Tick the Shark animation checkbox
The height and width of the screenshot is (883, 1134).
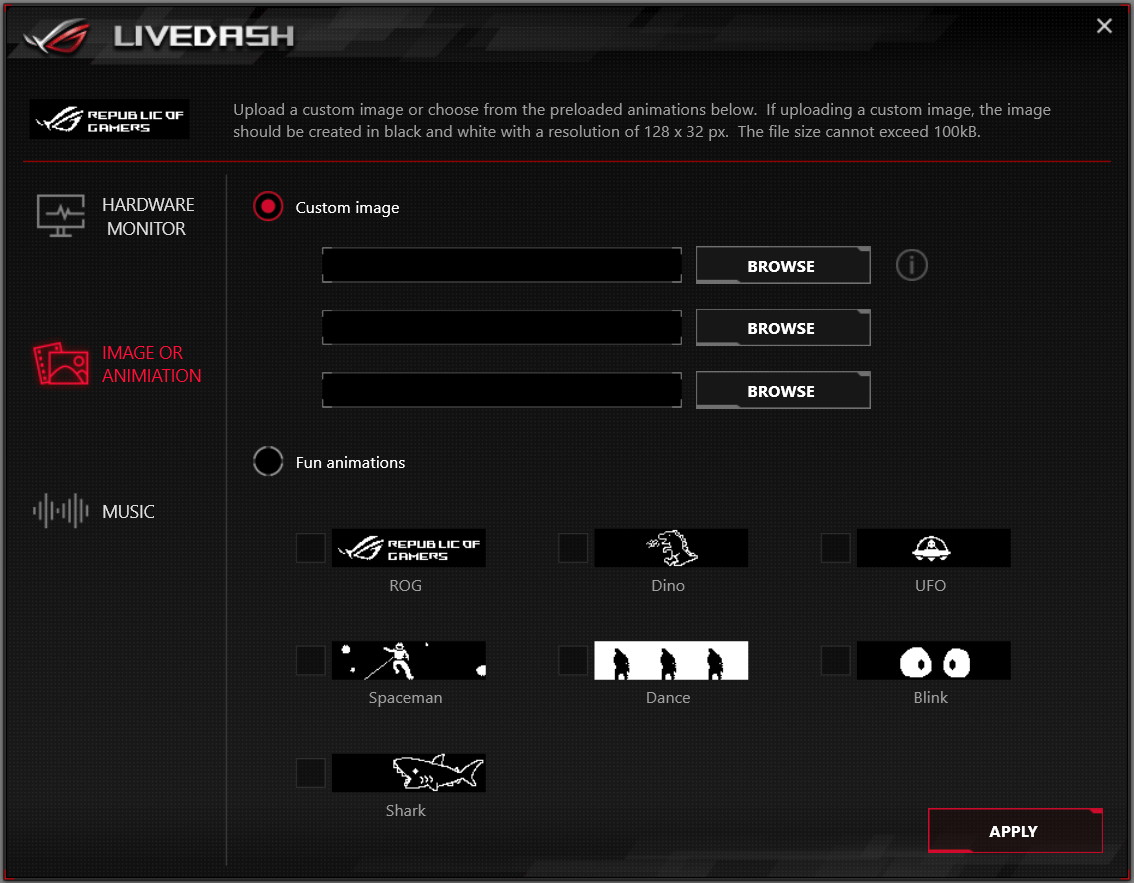coord(311,773)
